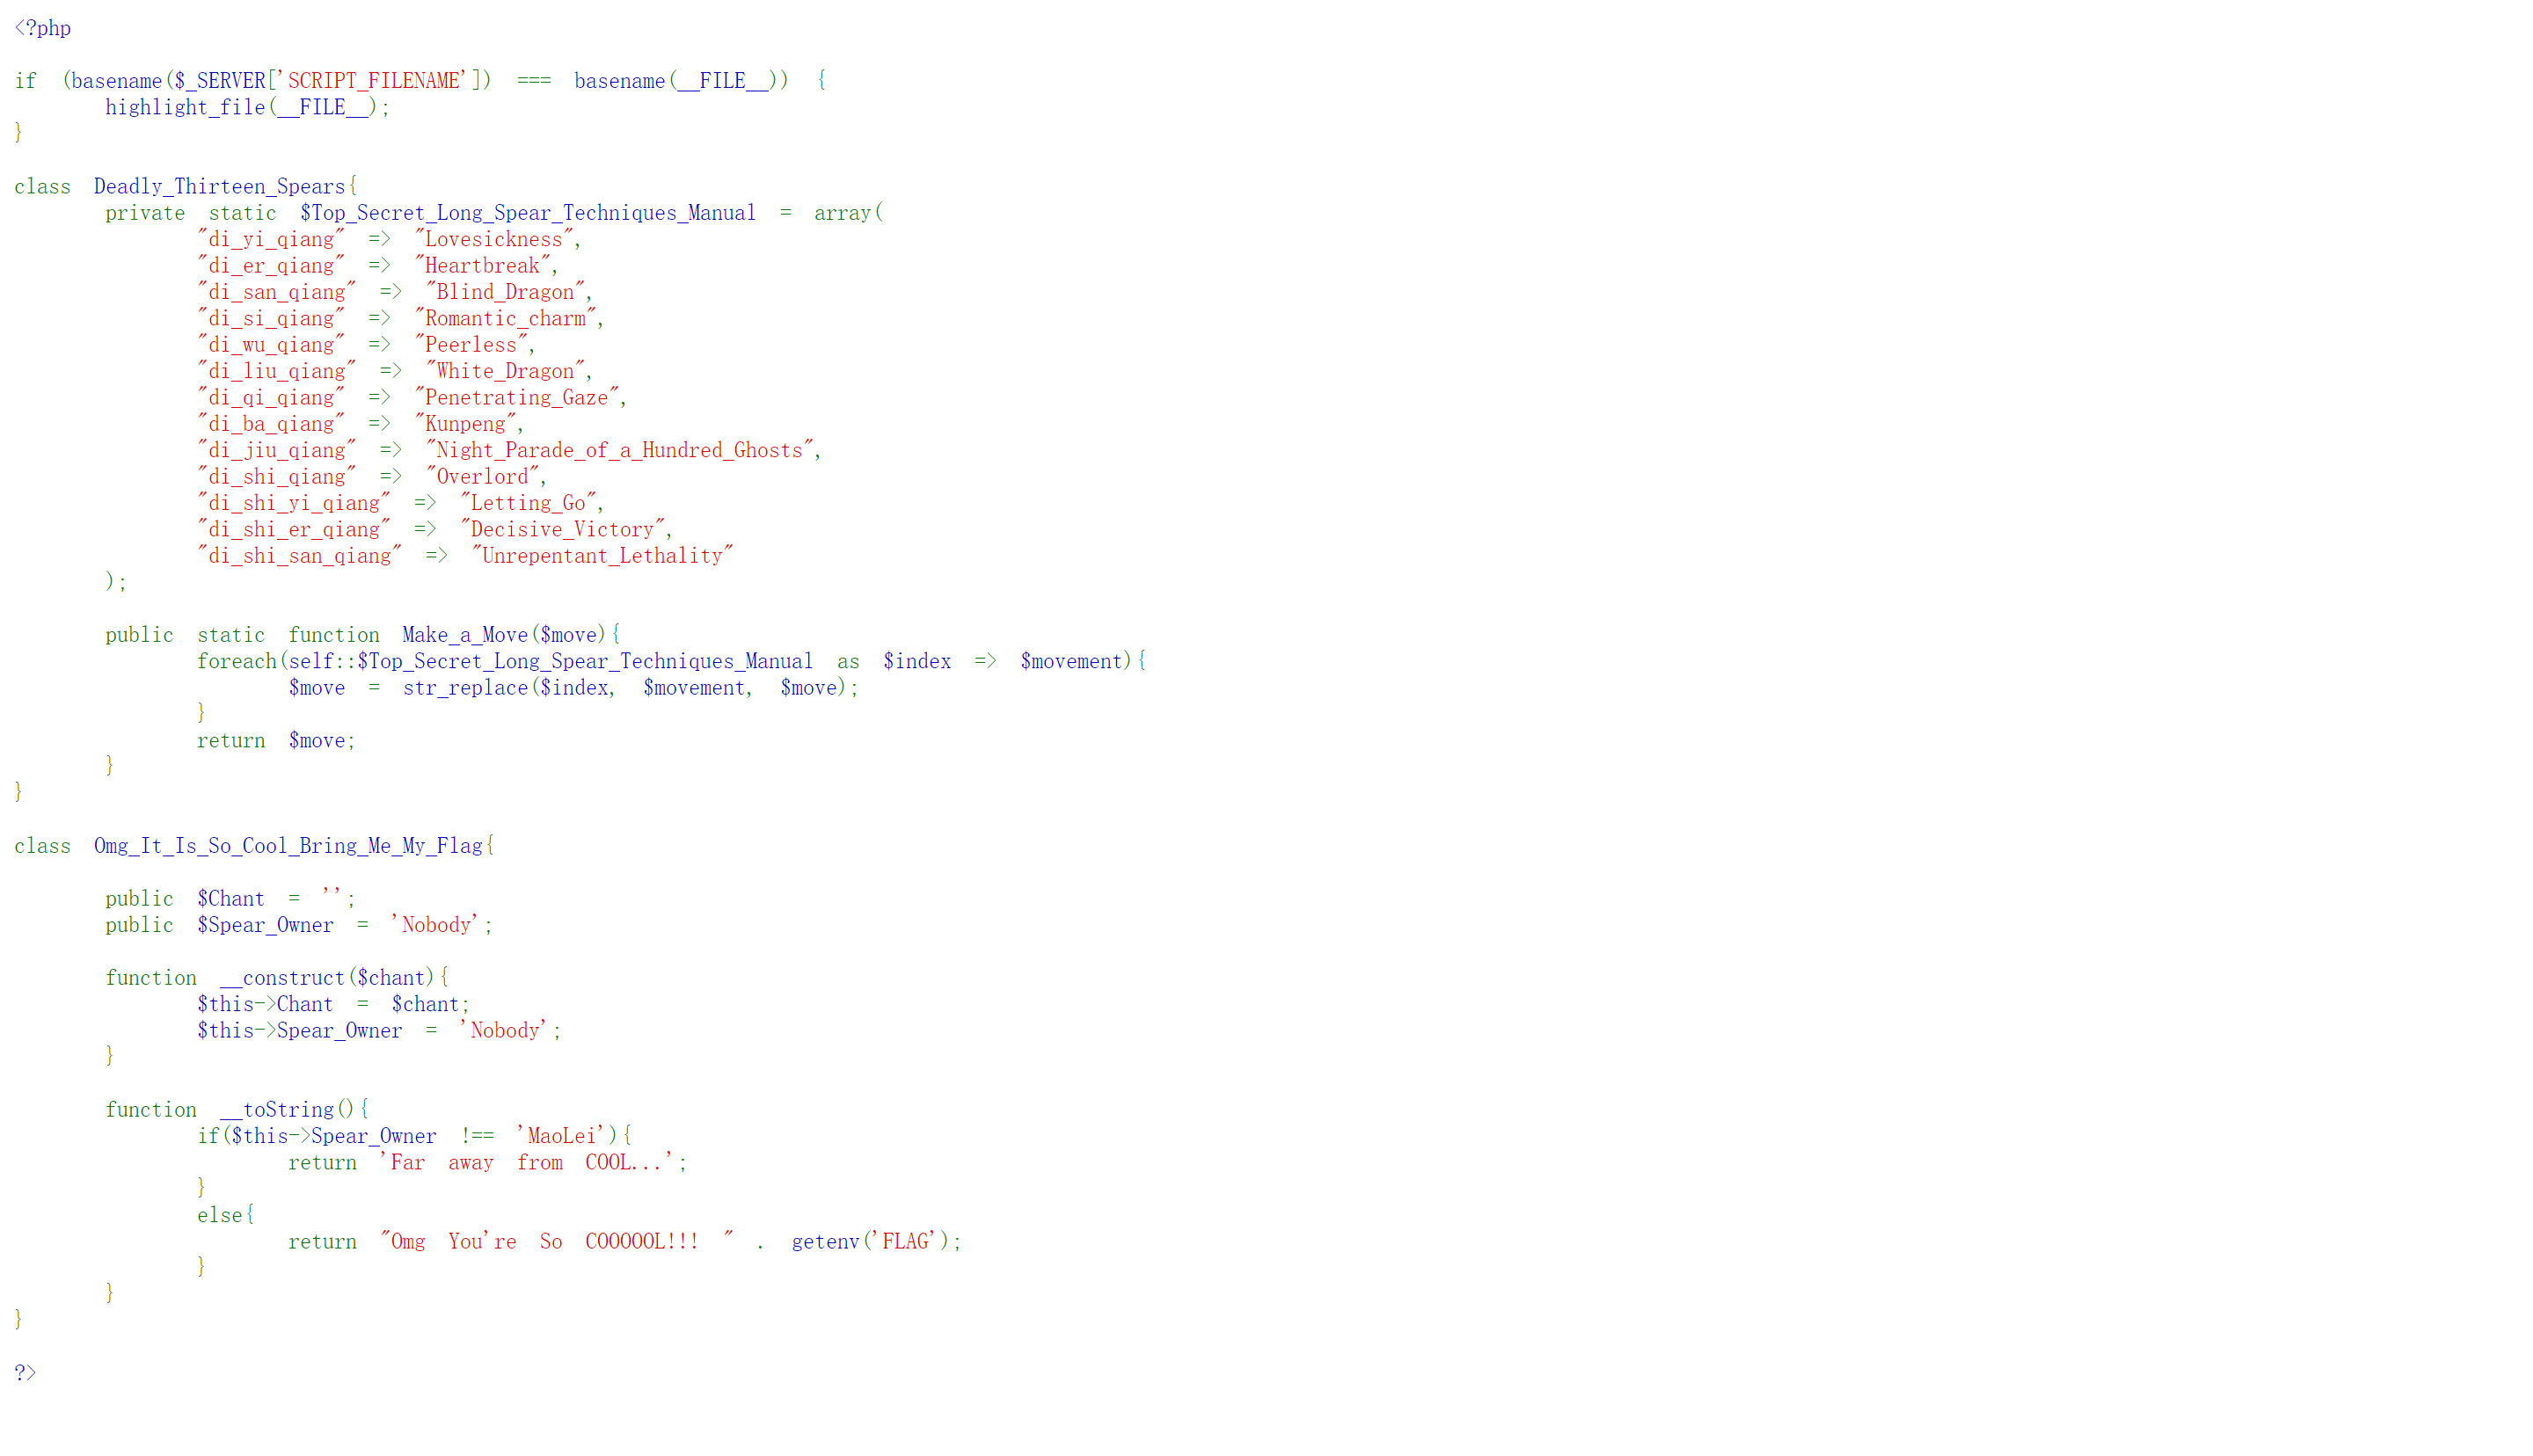Click the foreach keyword

click(x=236, y=661)
